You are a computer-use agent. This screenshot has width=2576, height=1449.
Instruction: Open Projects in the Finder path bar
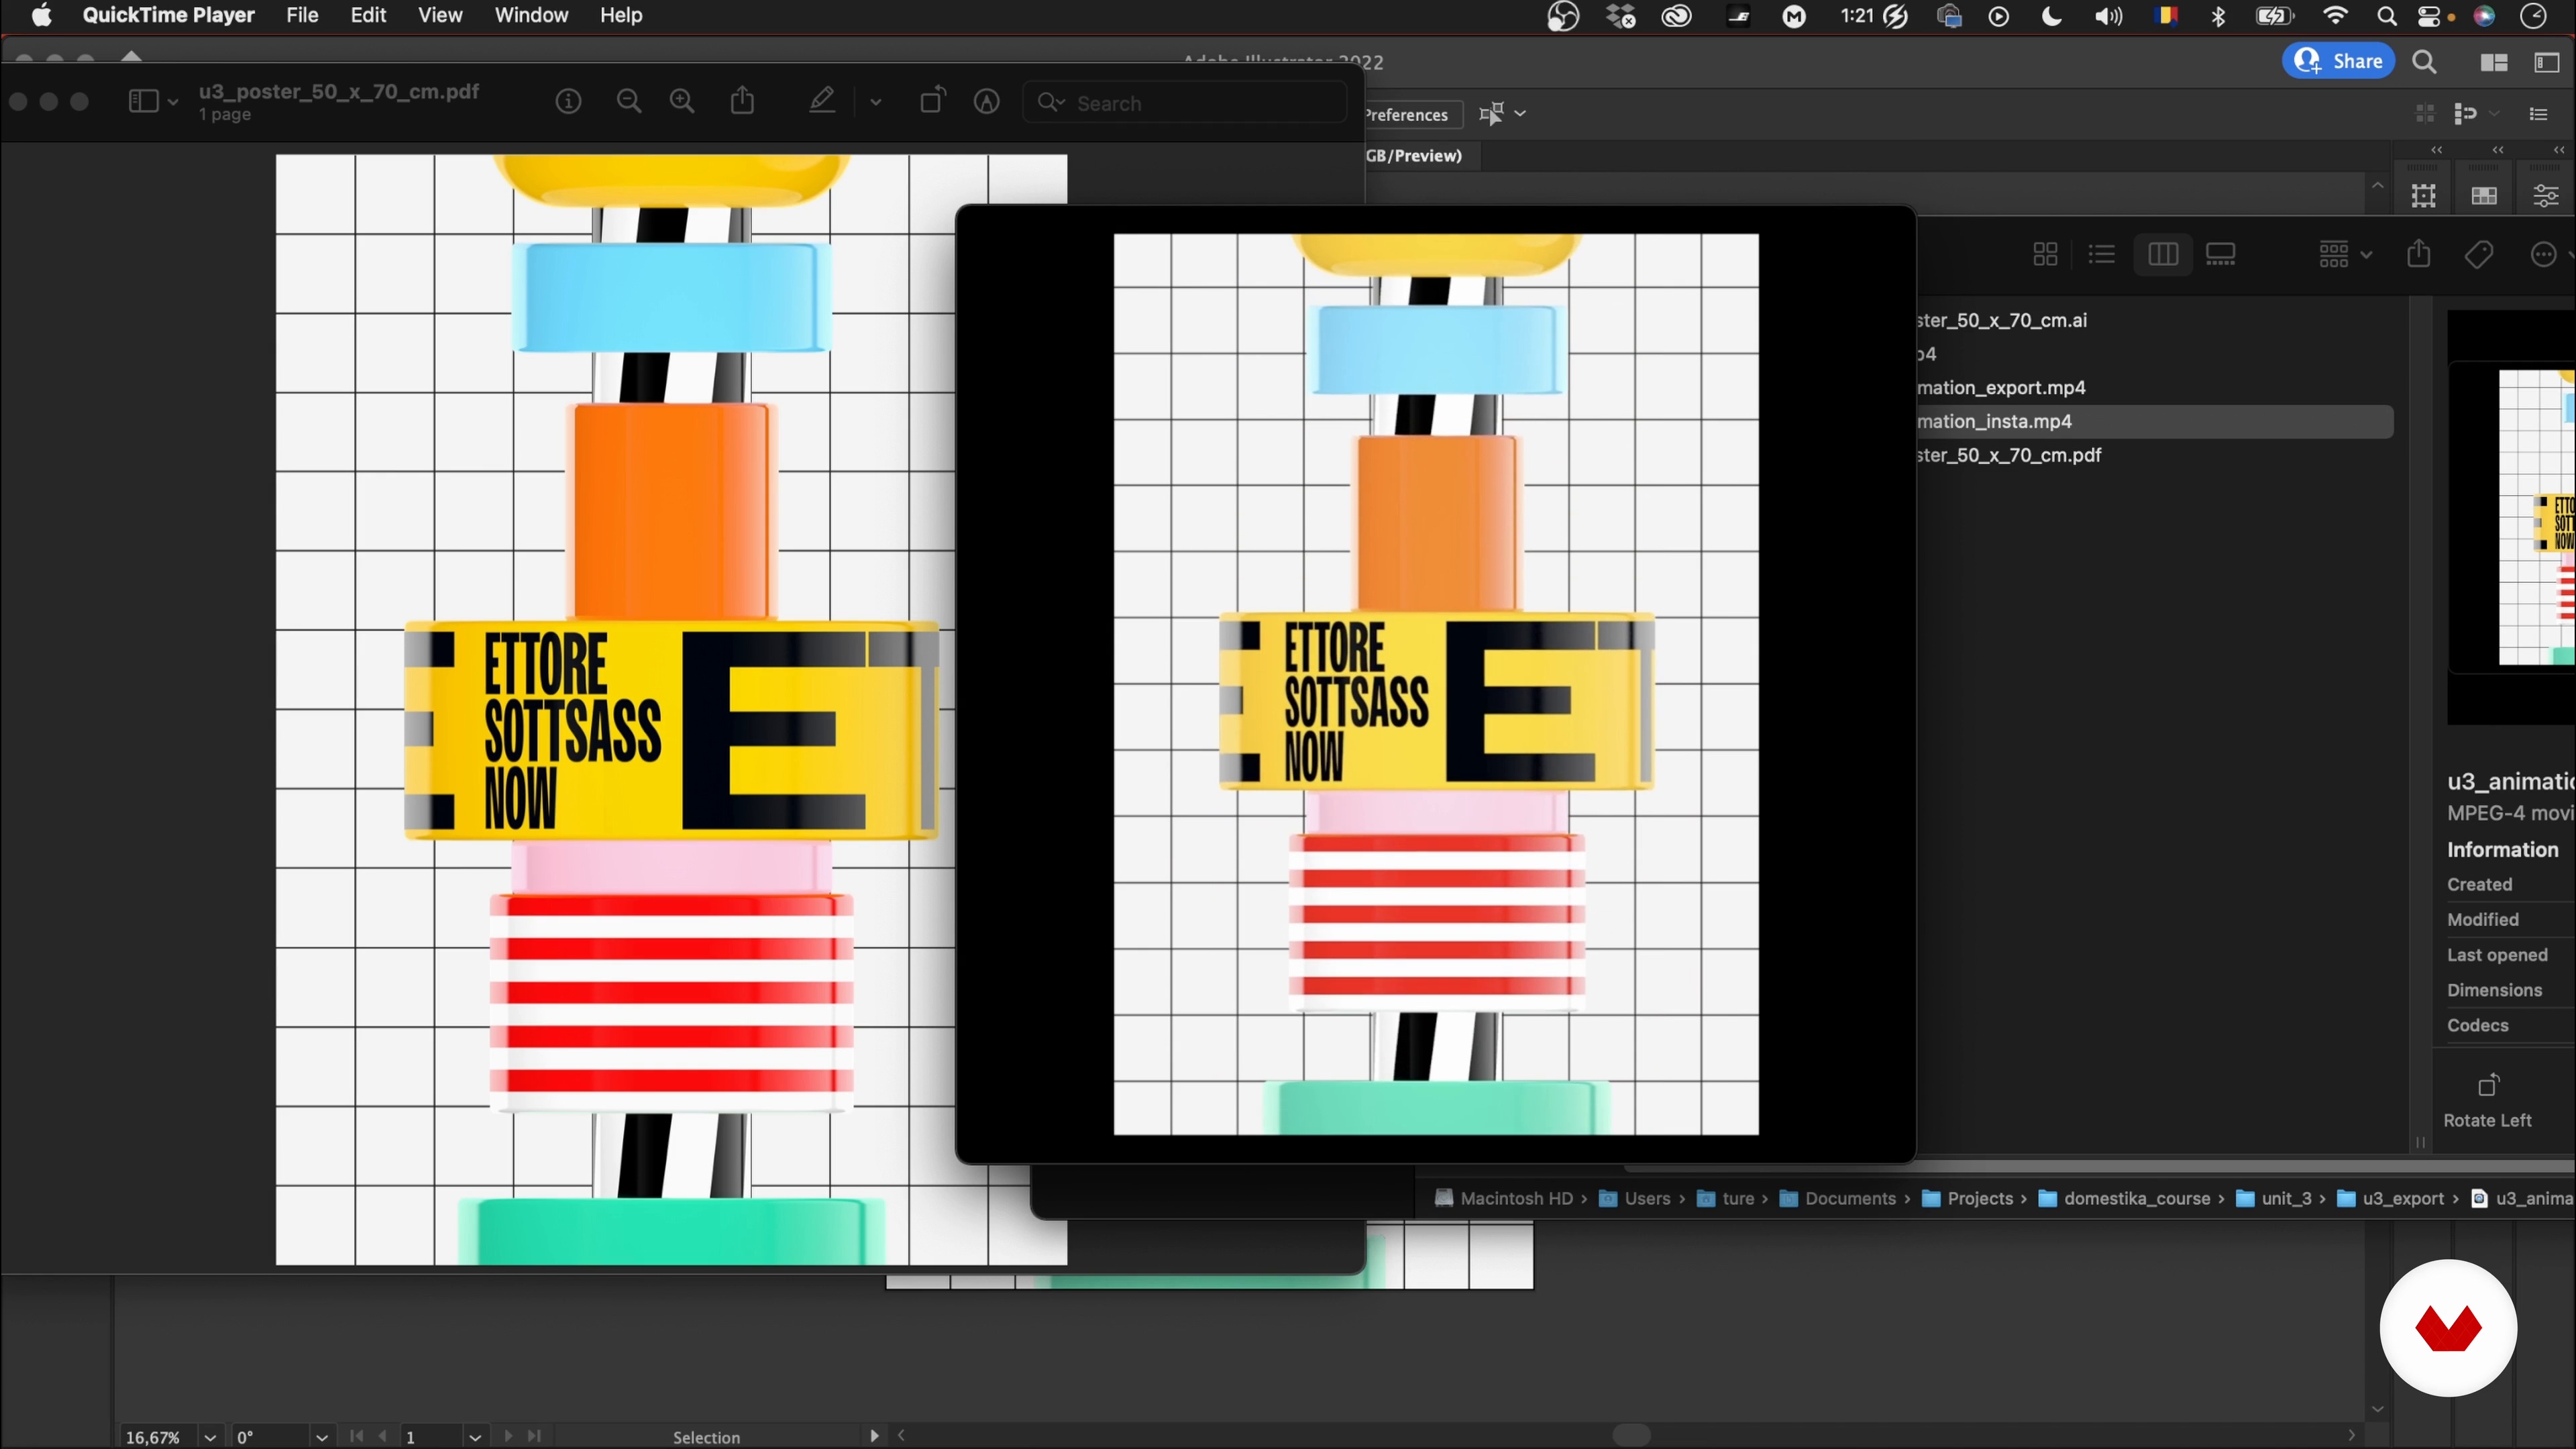point(1968,1198)
